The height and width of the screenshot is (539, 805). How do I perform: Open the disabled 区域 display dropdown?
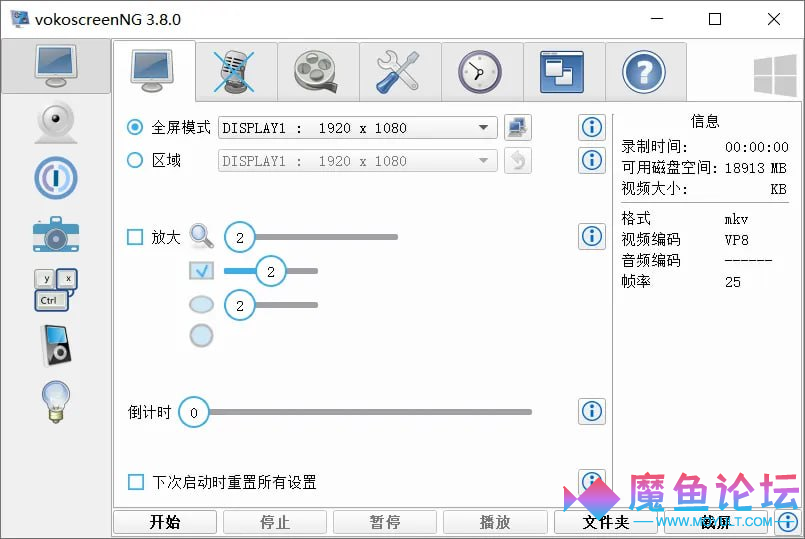pyautogui.click(x=358, y=161)
